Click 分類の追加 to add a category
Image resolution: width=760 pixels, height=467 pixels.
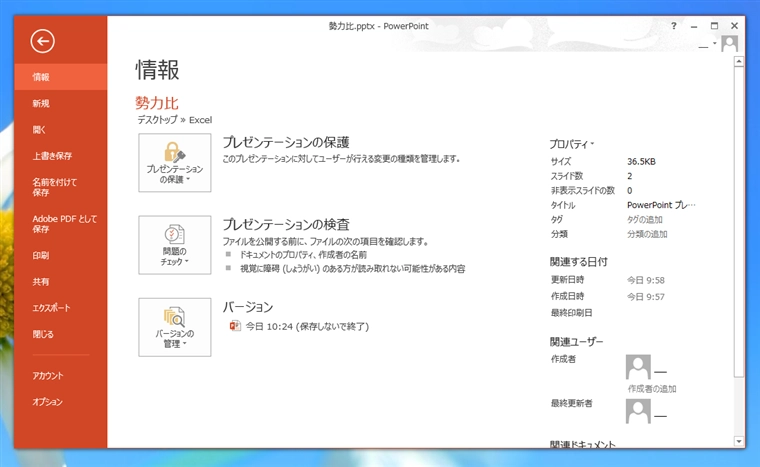(x=647, y=234)
